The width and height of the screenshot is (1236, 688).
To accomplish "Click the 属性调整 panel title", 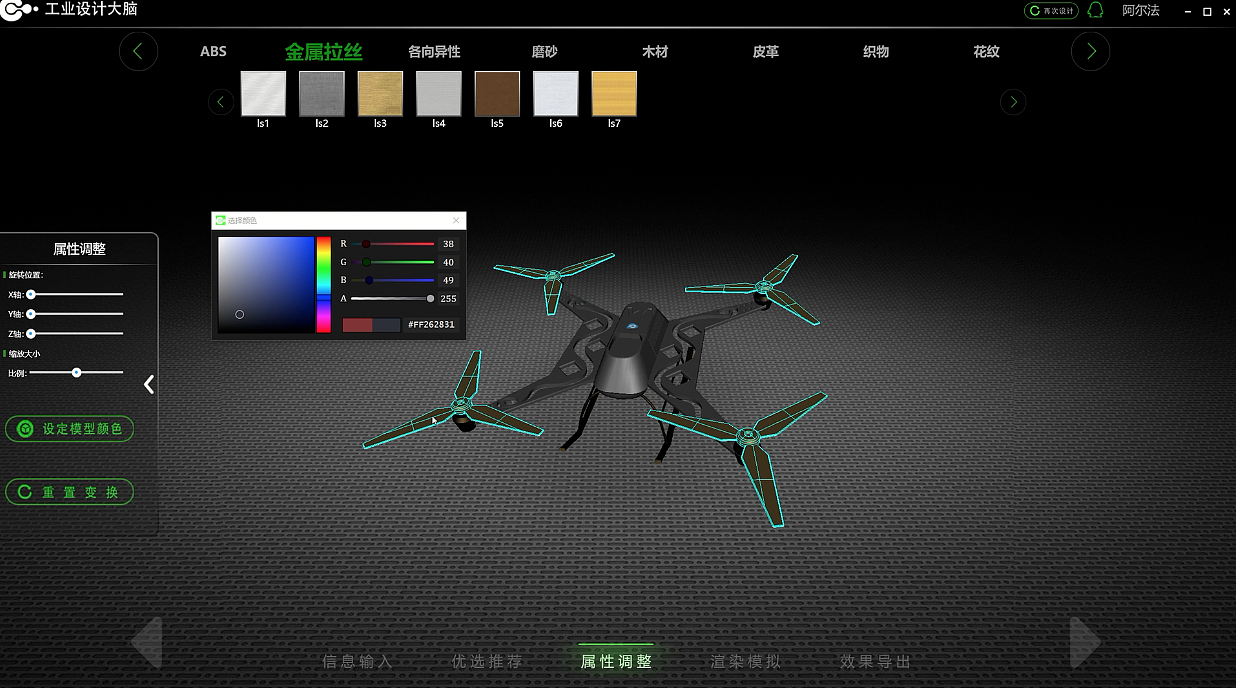I will click(x=79, y=249).
